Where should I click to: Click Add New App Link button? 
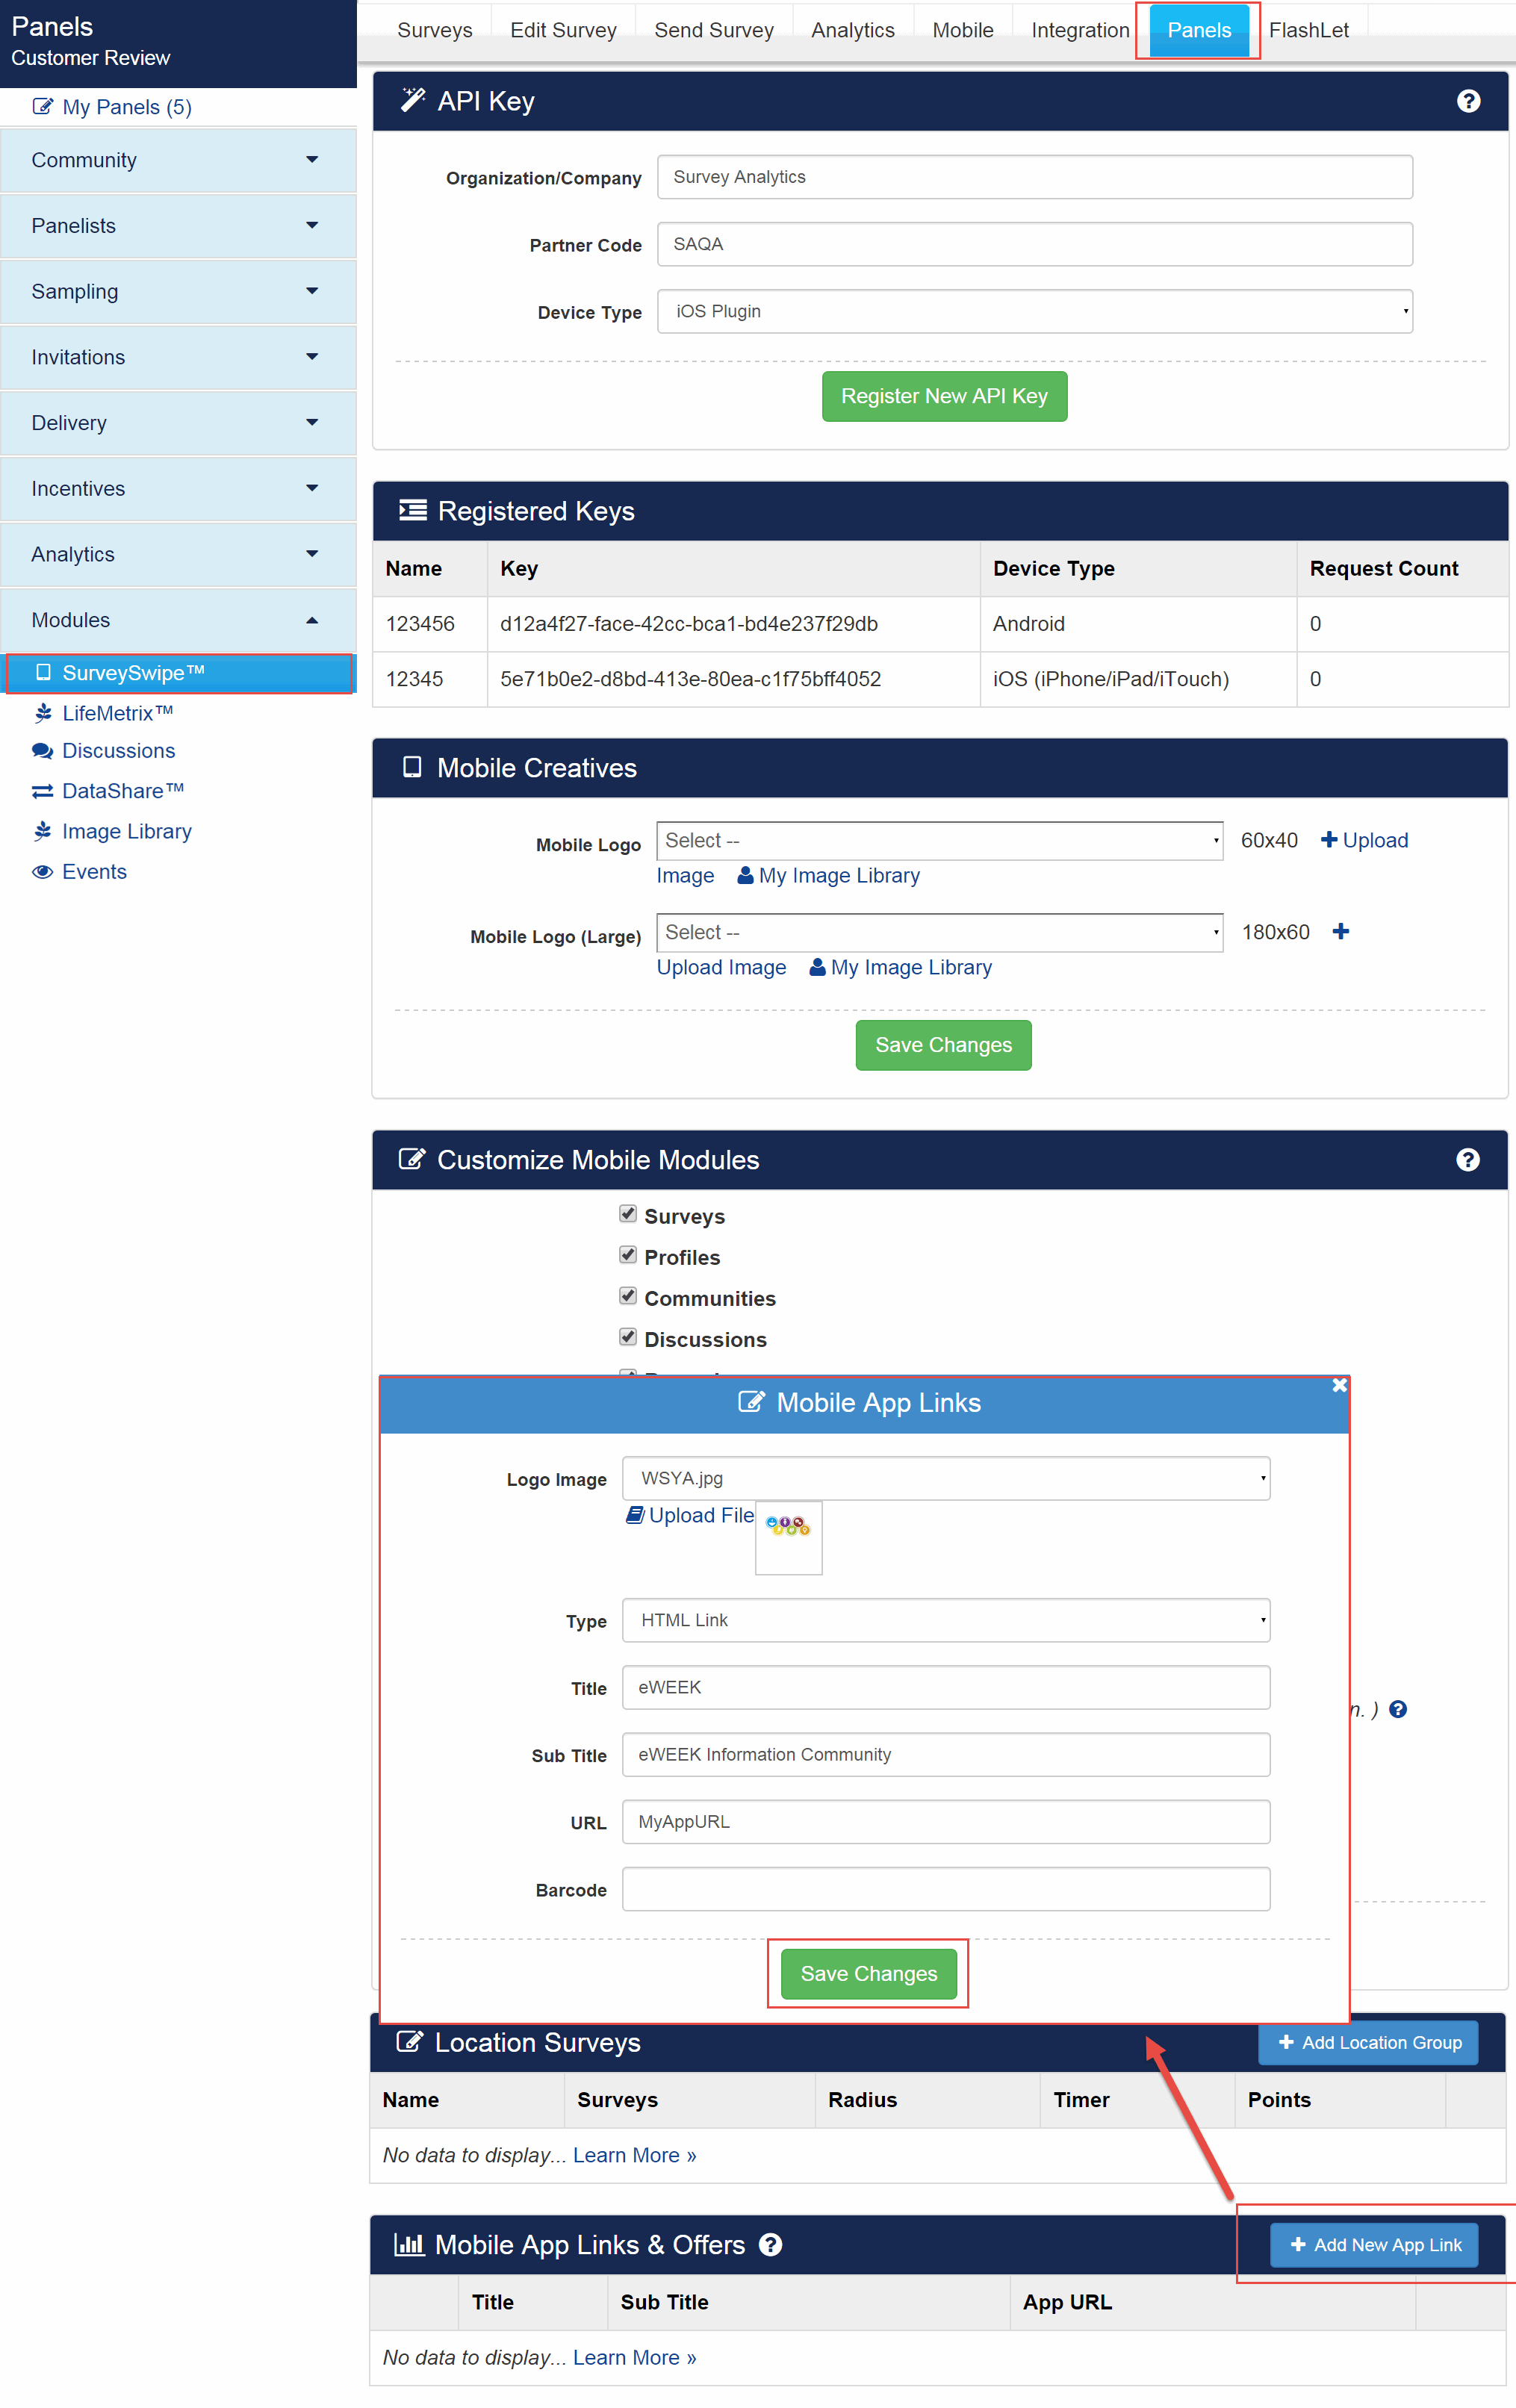tap(1373, 2244)
